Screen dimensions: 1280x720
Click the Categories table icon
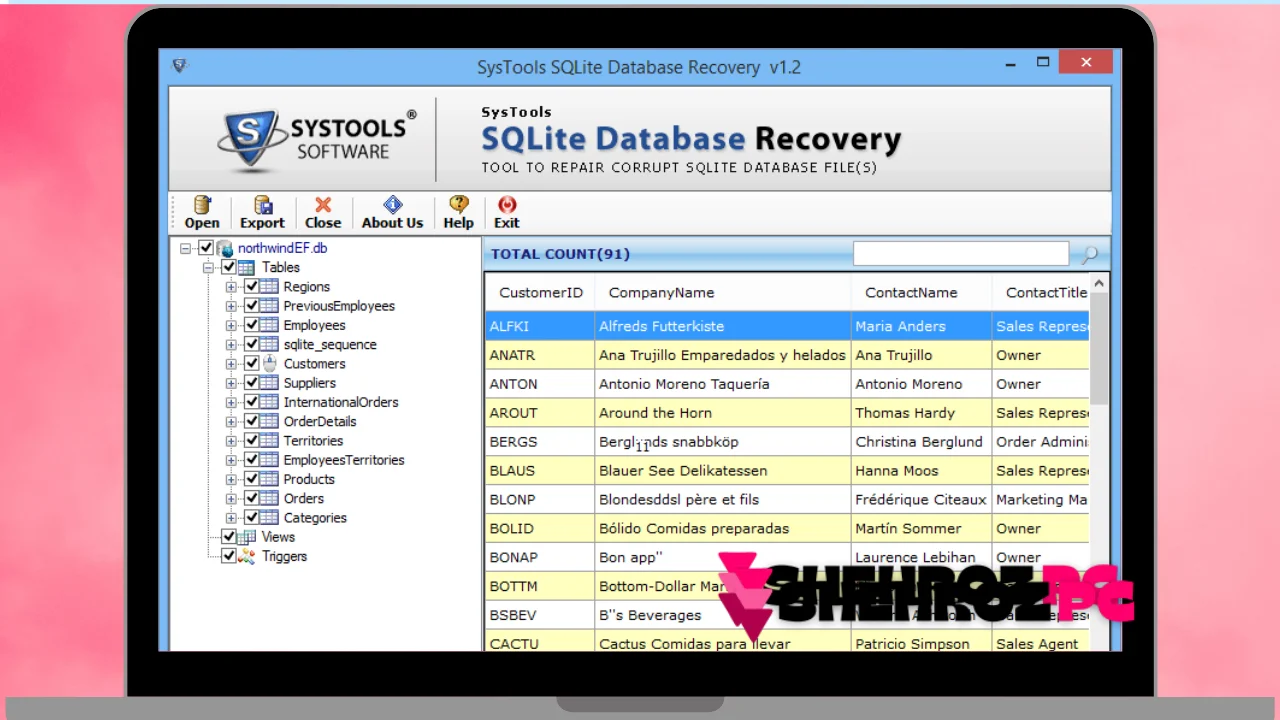(269, 518)
